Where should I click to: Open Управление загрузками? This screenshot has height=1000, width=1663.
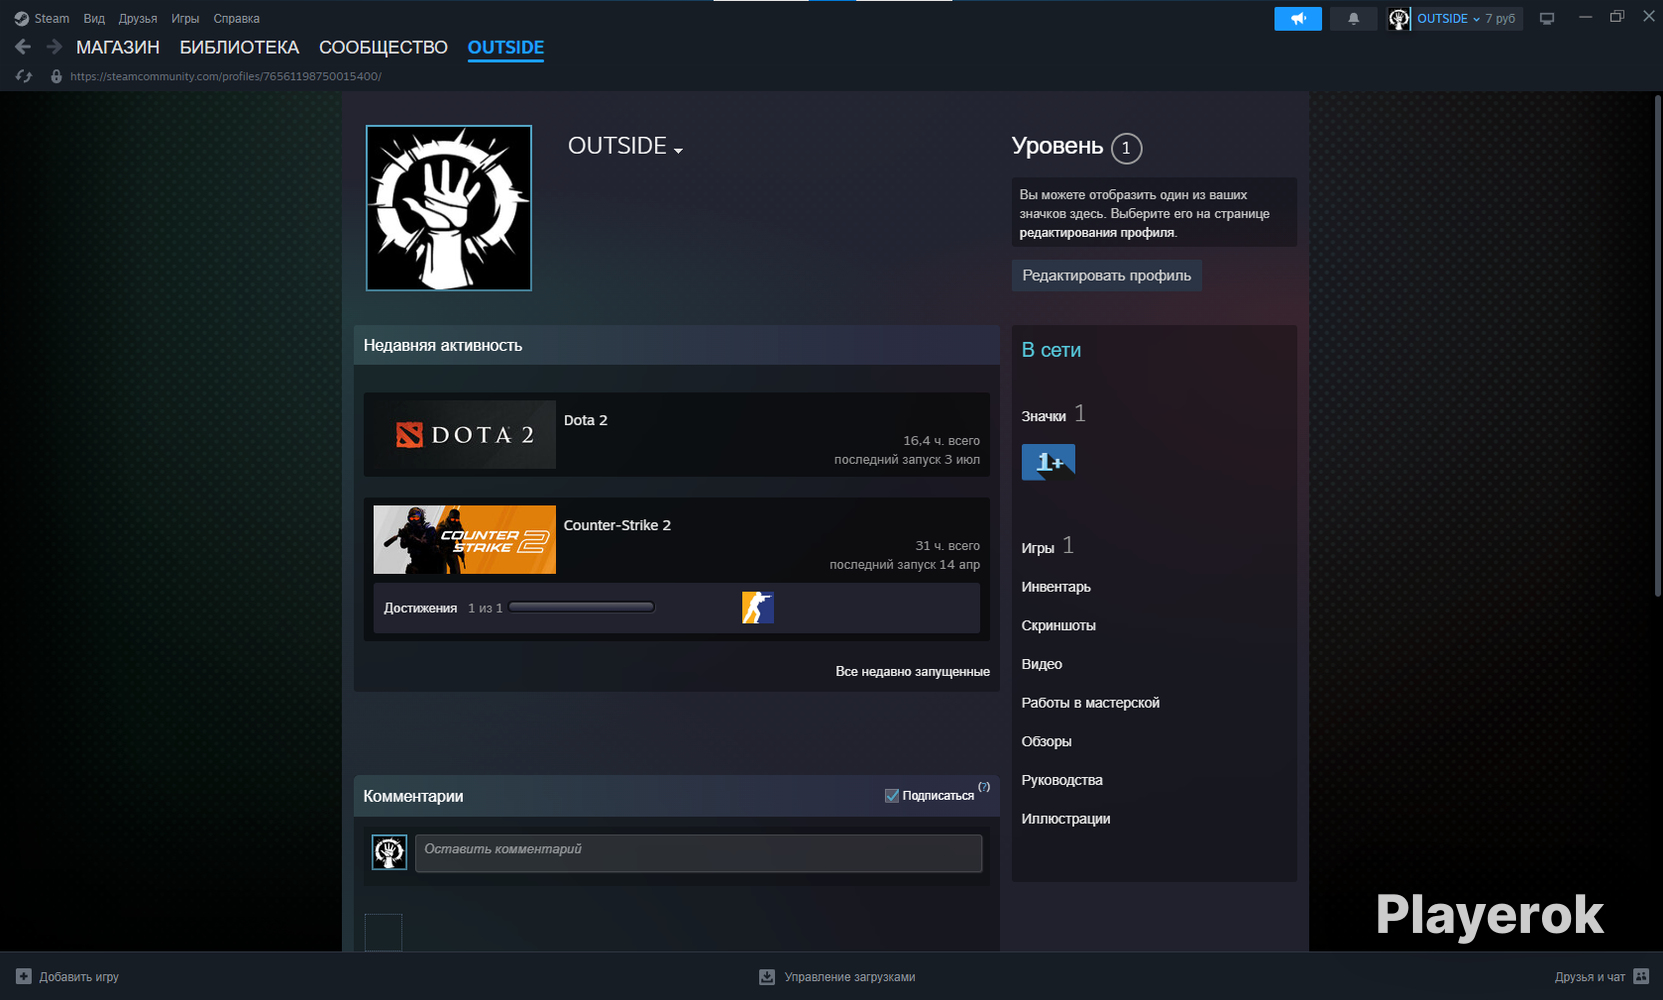click(x=850, y=977)
